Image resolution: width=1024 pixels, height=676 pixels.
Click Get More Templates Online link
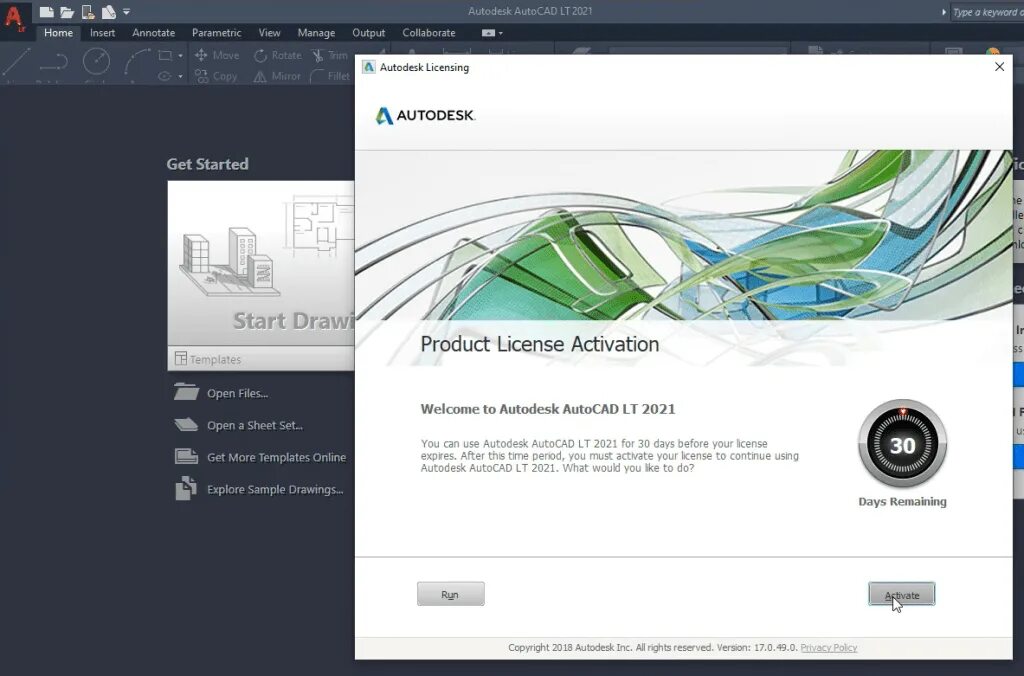point(260,457)
